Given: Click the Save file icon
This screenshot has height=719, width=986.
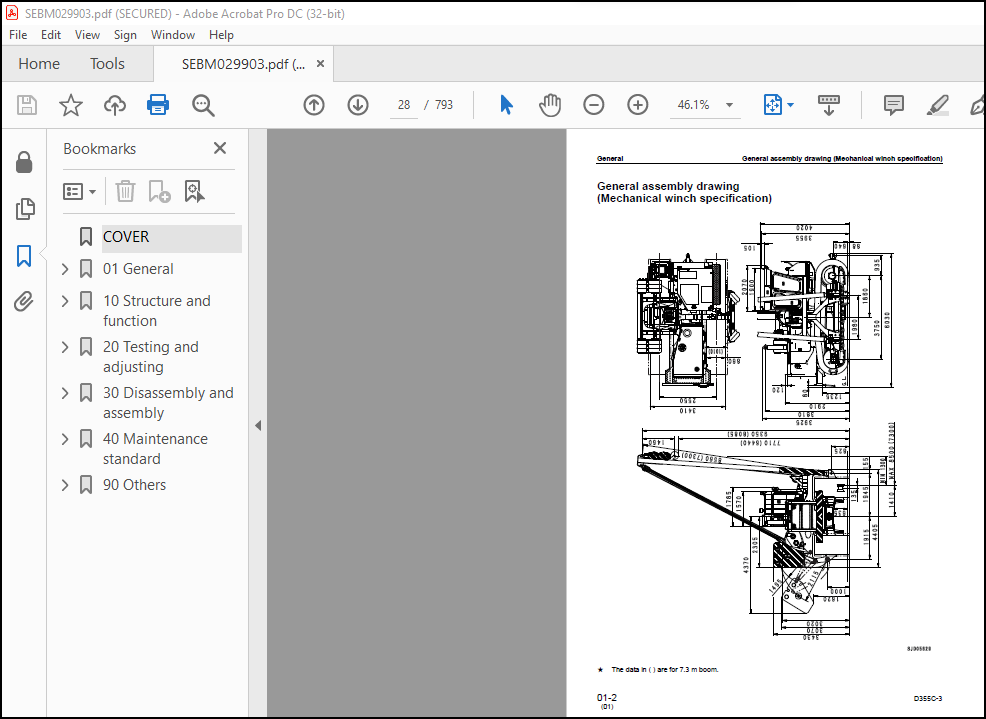Looking at the screenshot, I should point(26,105).
